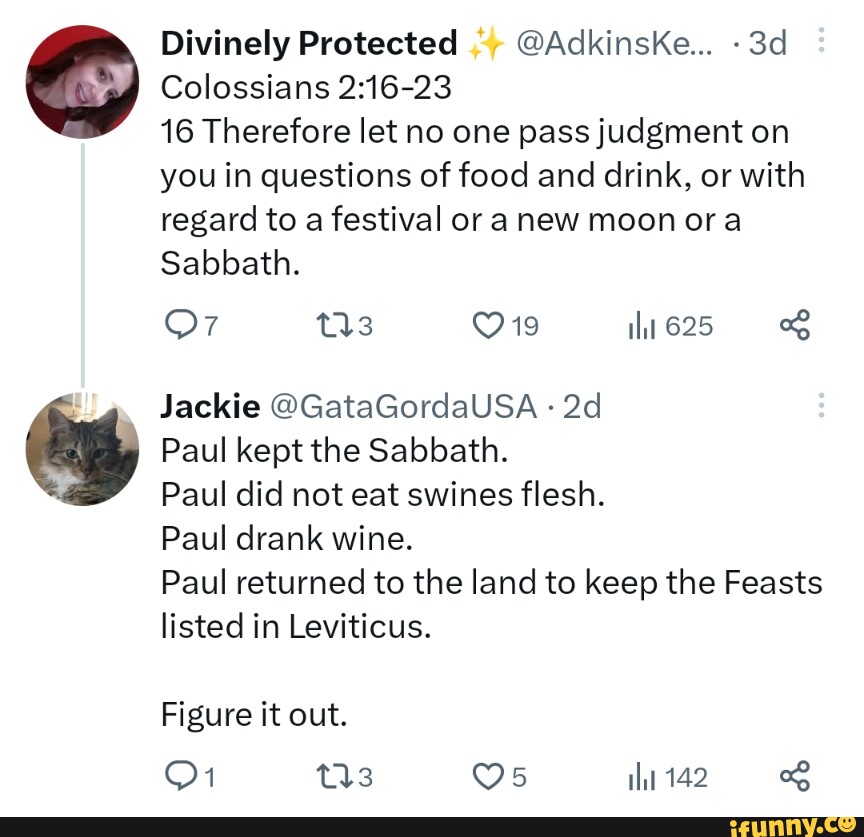The width and height of the screenshot is (864, 837).
Task: Open the Divinely Protected display name
Action: [x=308, y=43]
